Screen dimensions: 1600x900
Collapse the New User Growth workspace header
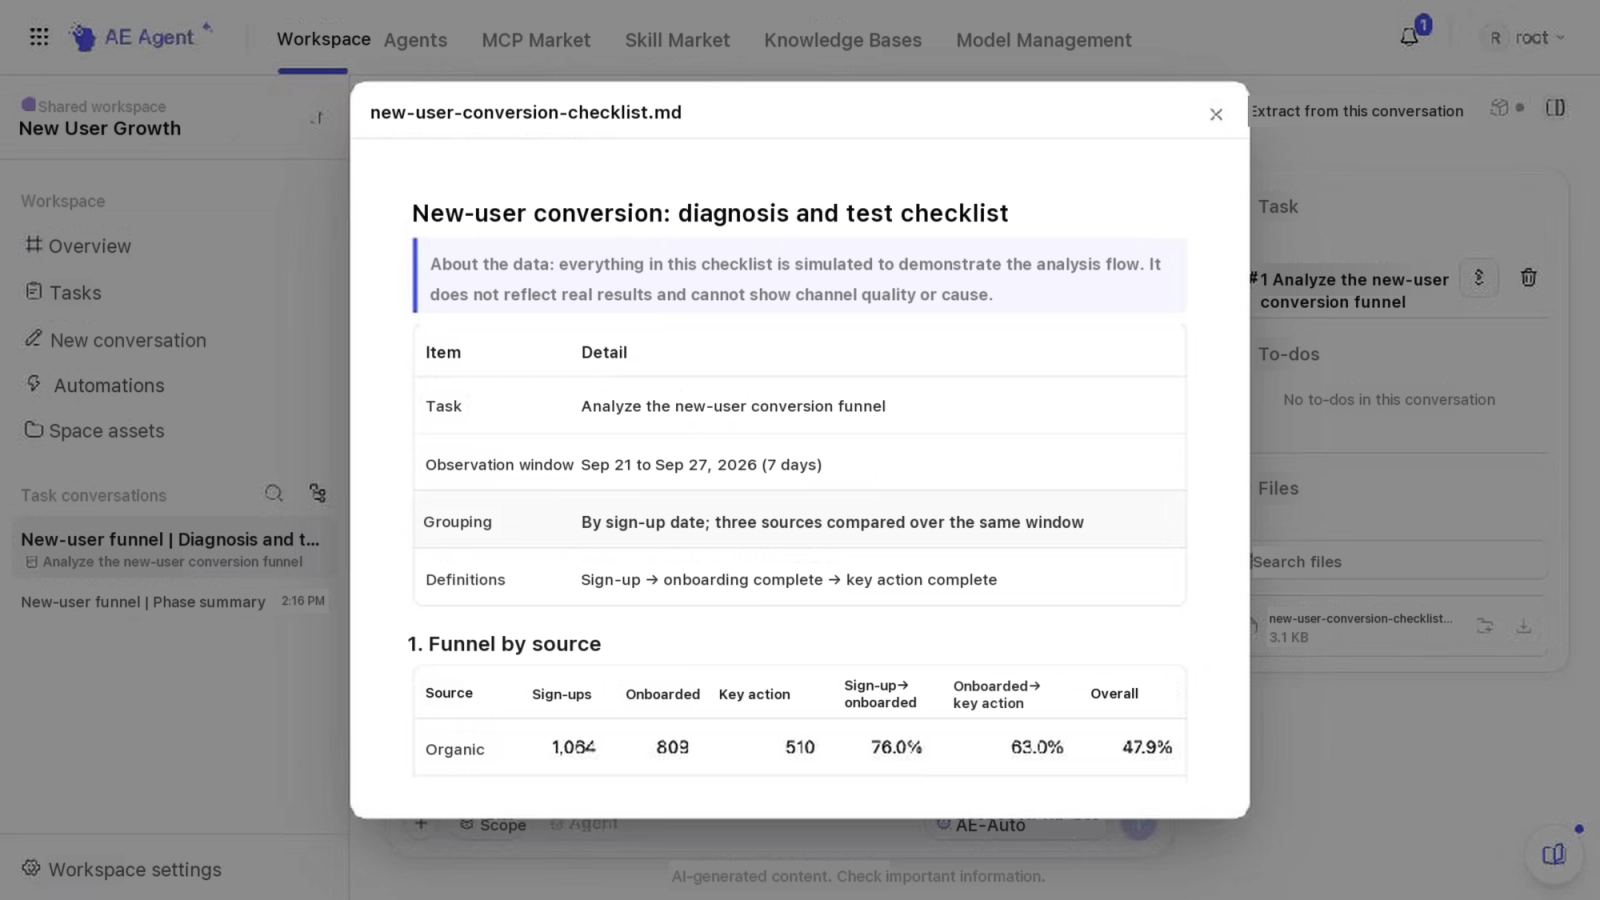317,118
